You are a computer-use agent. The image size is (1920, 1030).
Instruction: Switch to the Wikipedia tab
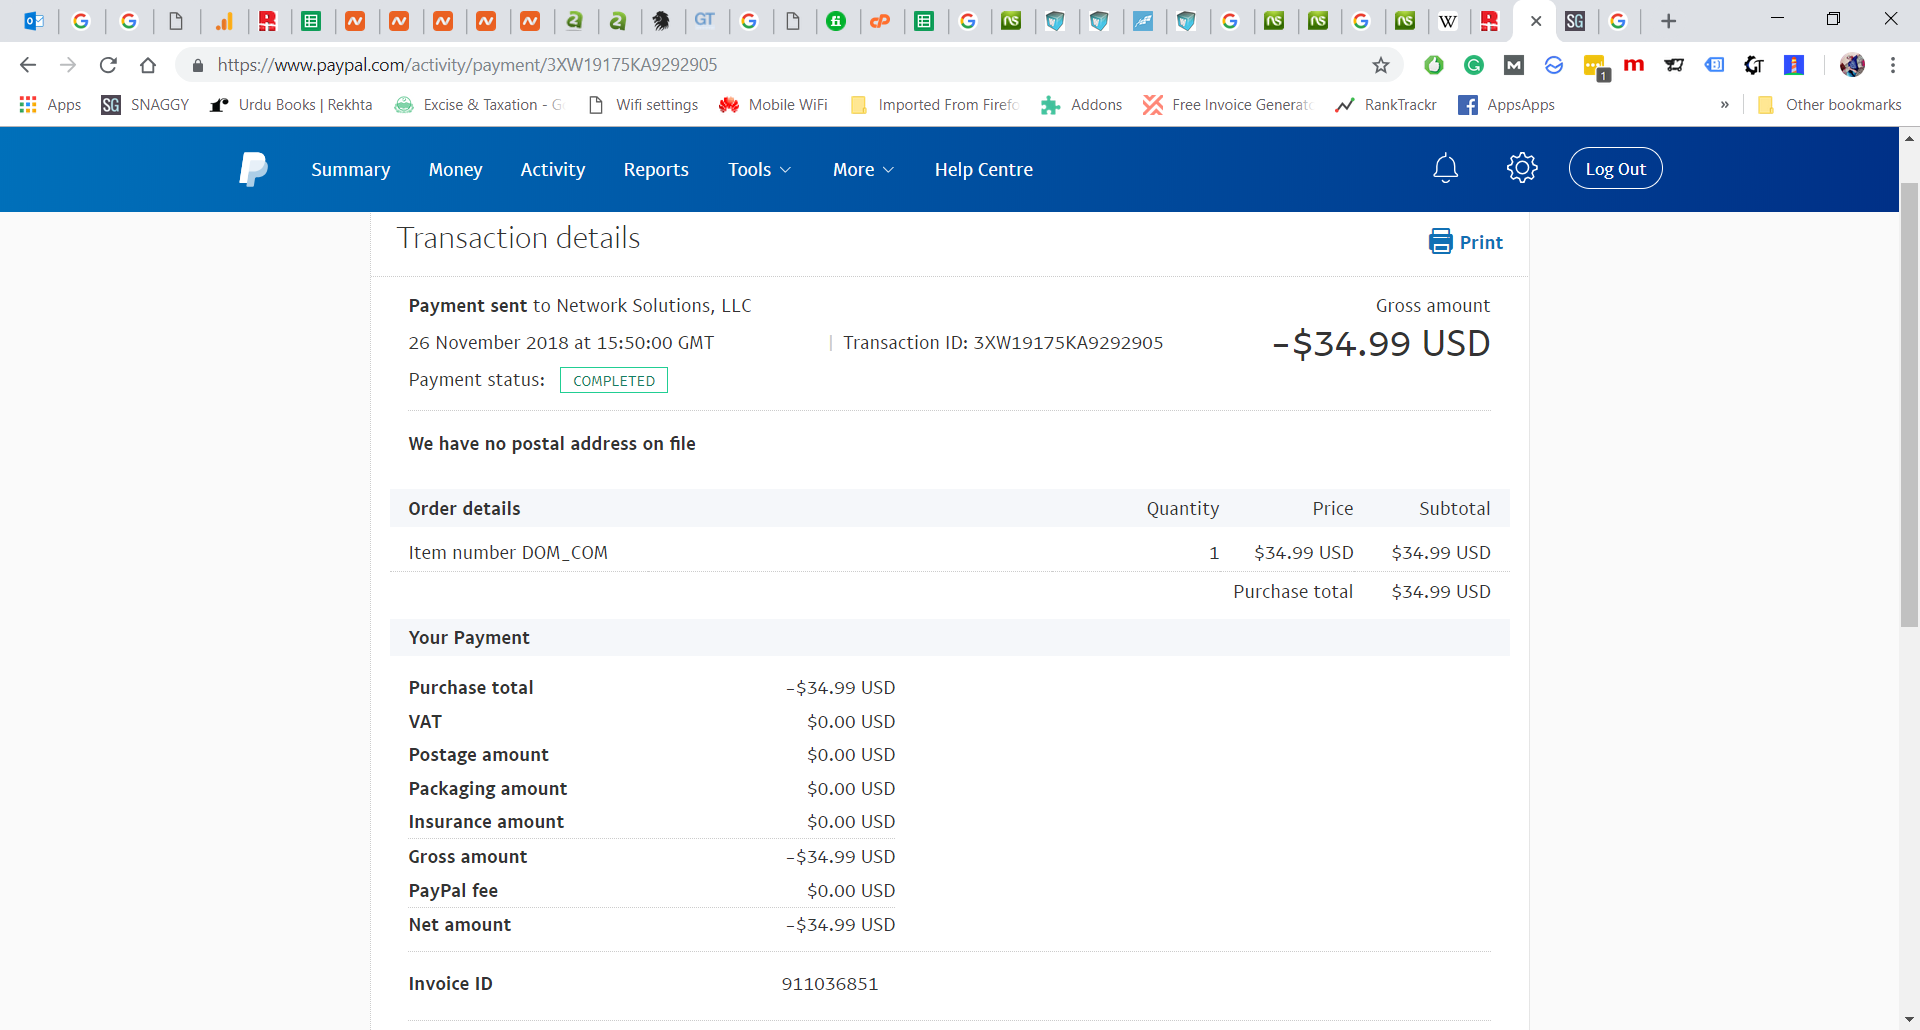1448,21
